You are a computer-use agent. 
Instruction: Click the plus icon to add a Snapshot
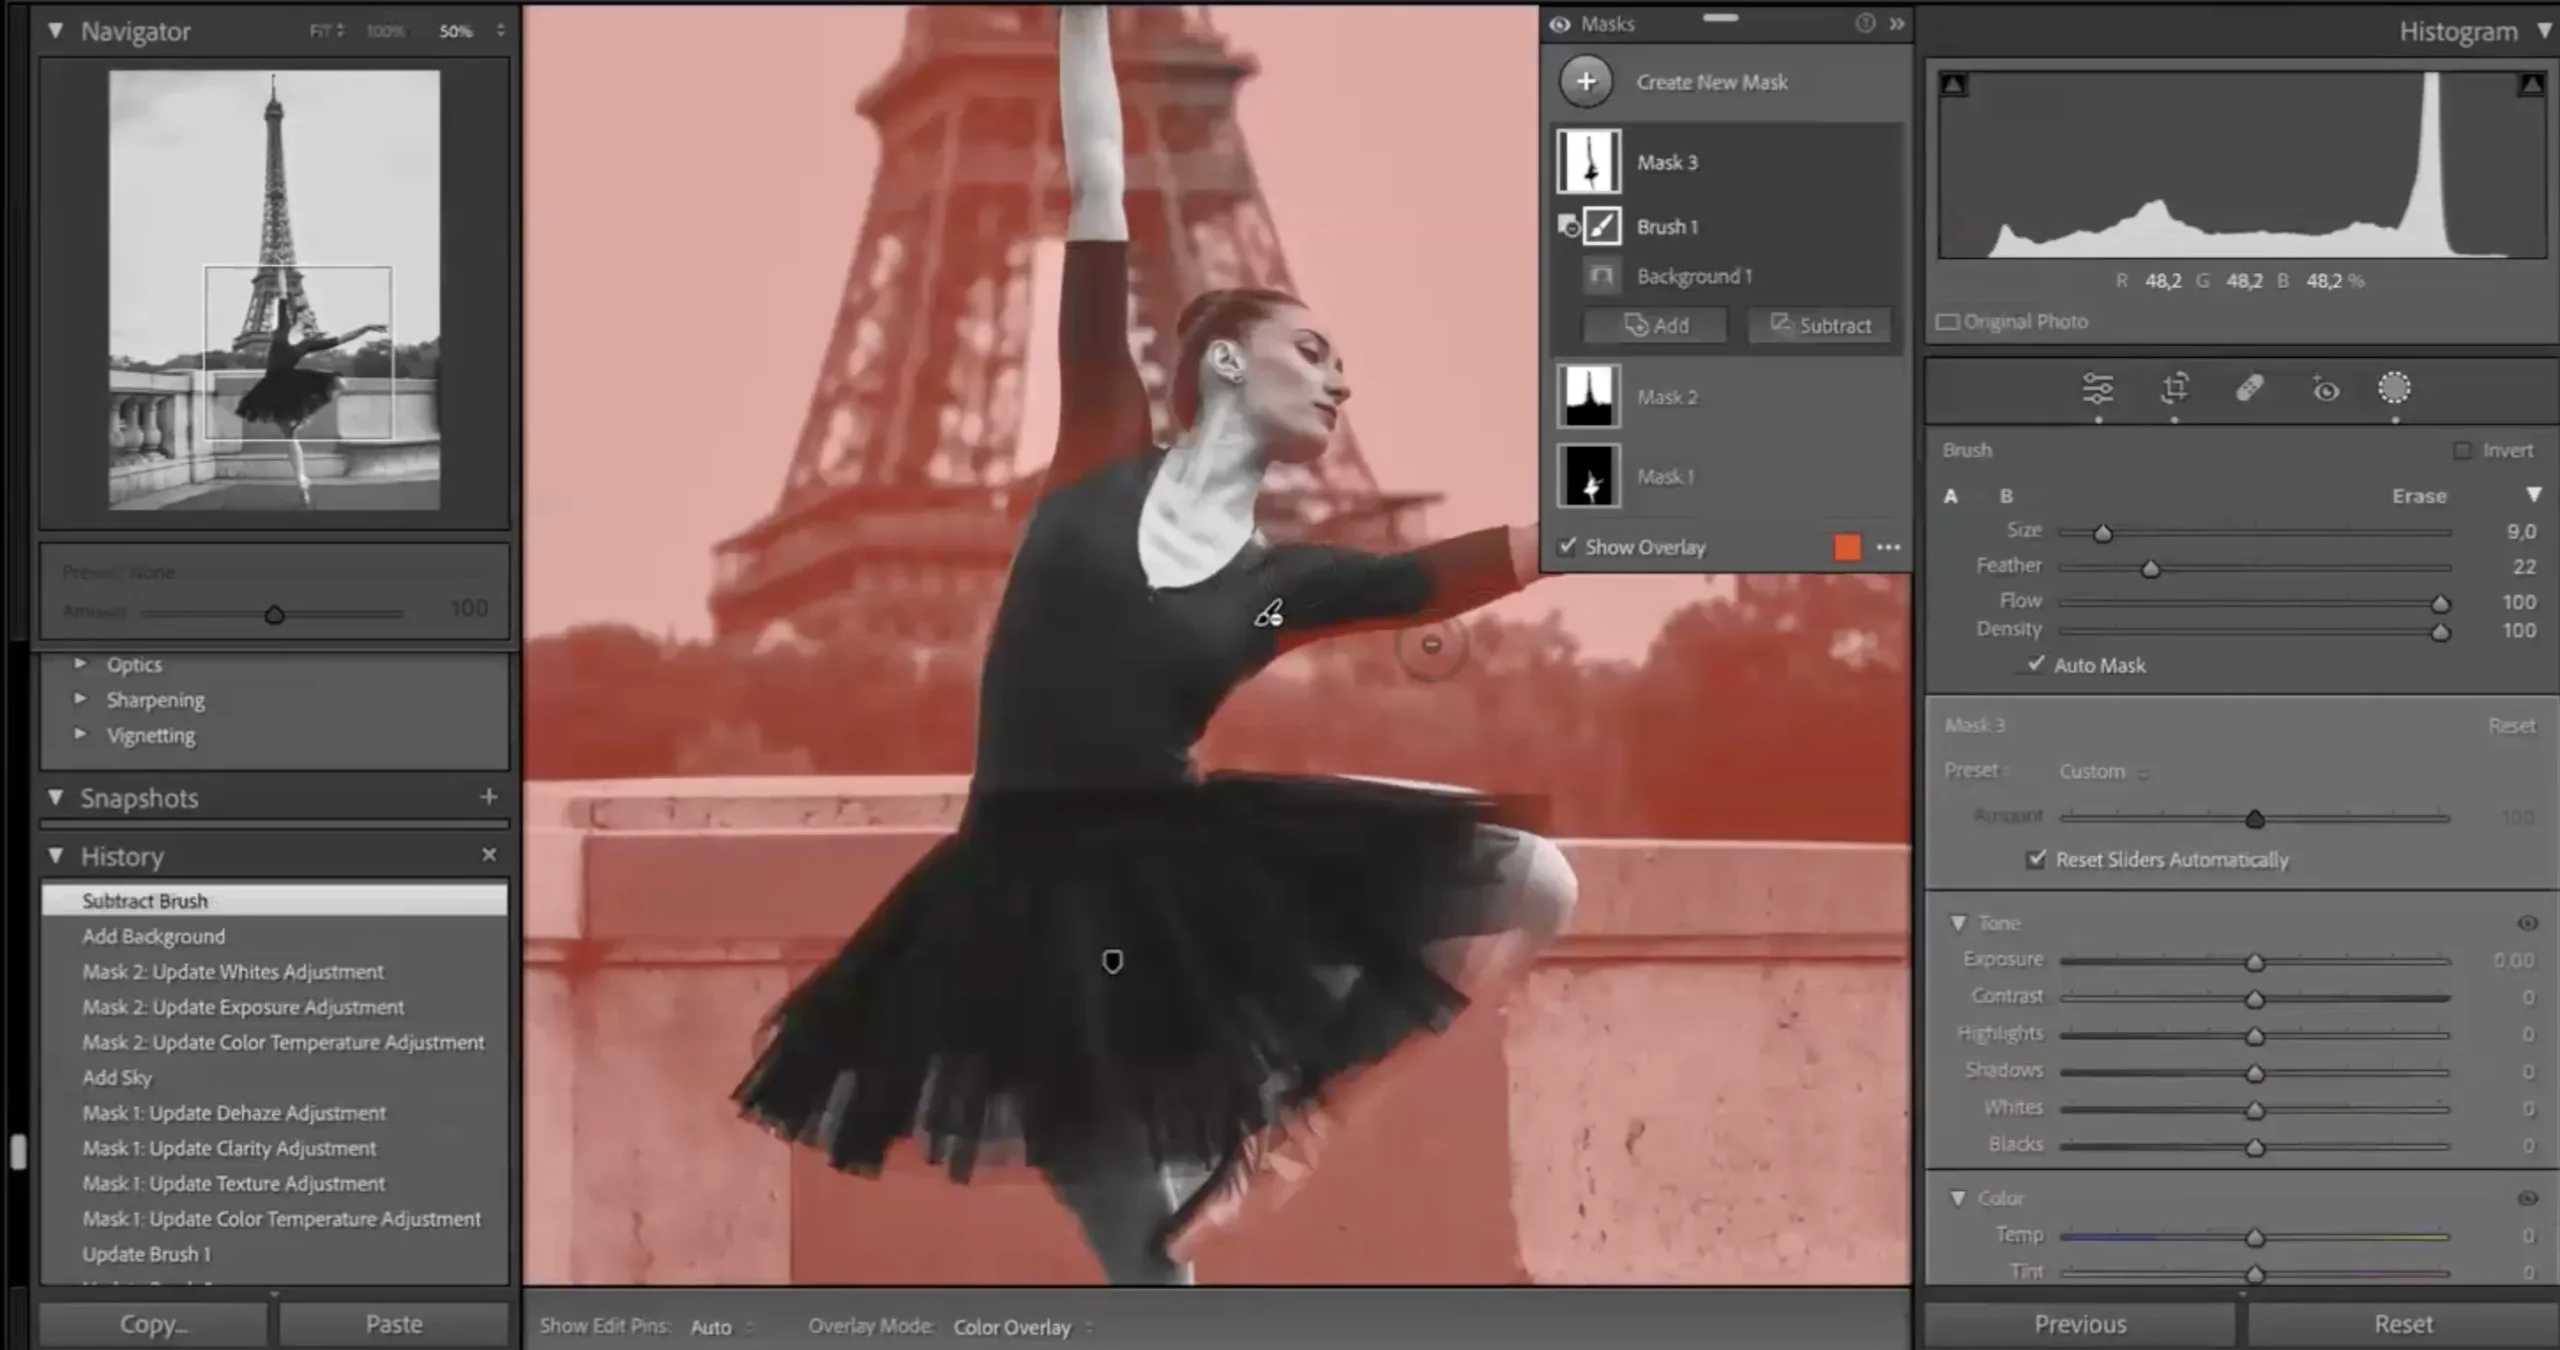489,797
